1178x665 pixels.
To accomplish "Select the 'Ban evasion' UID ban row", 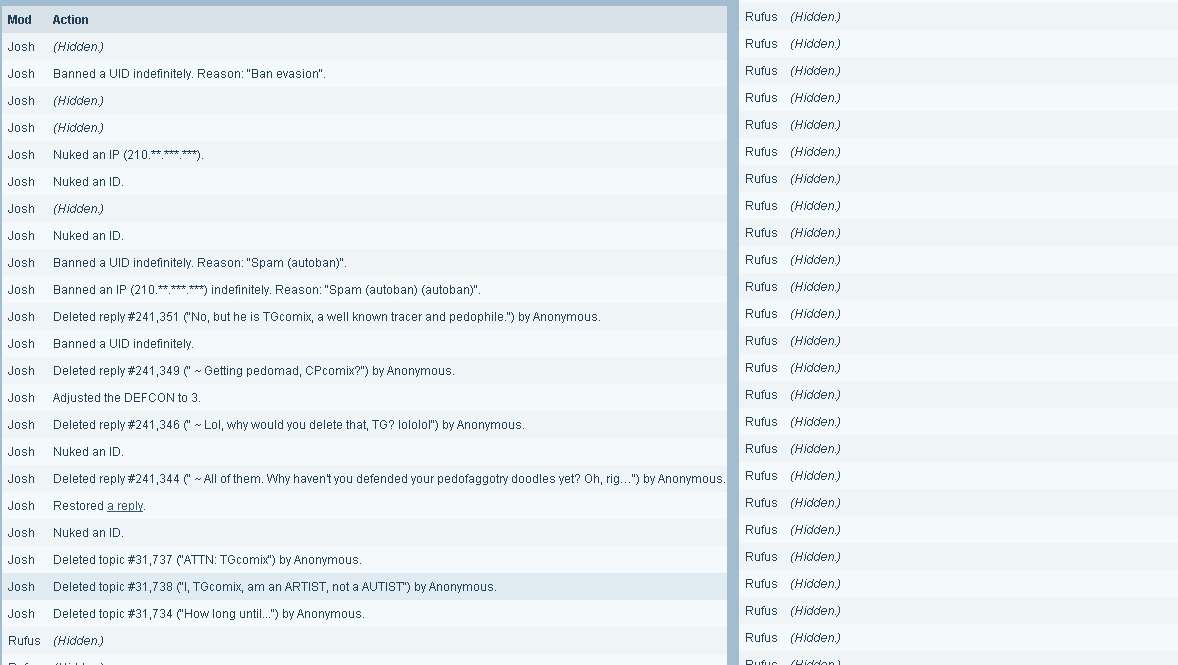I will pos(364,74).
